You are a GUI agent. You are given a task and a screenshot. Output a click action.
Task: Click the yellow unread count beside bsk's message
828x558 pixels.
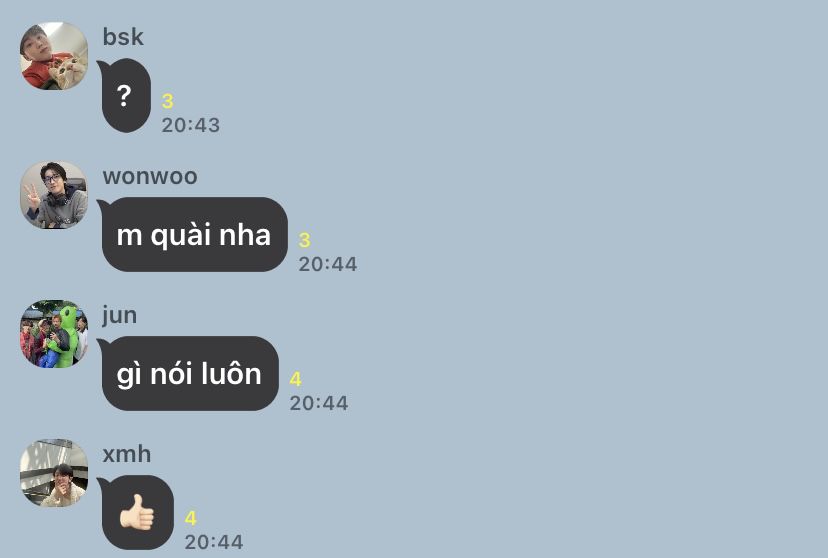[167, 101]
